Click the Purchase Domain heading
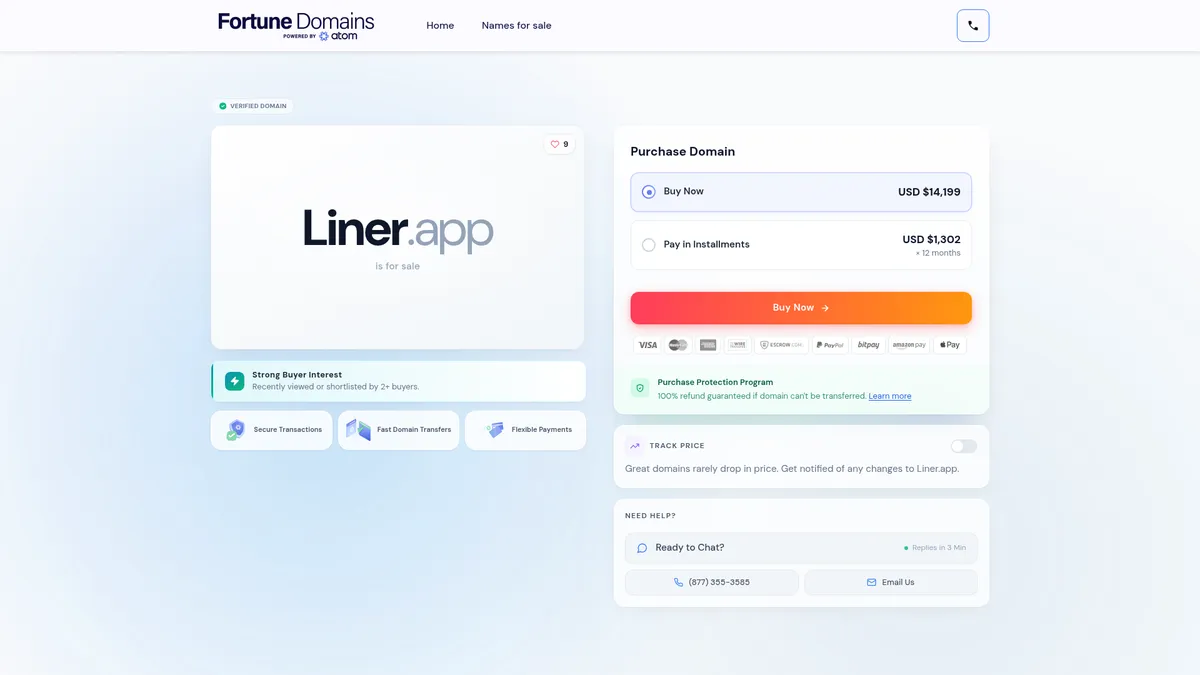The width and height of the screenshot is (1200, 675). click(683, 152)
